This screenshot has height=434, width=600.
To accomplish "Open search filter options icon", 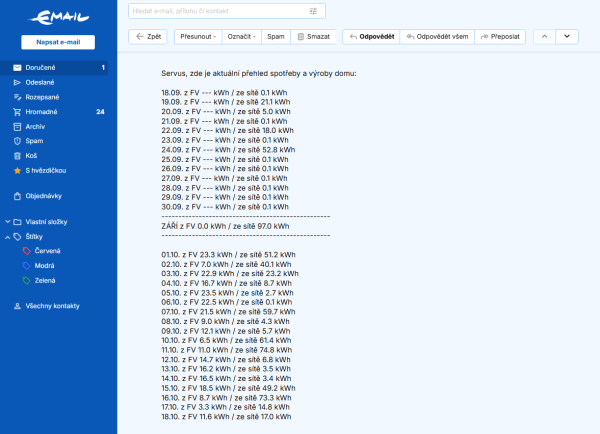I will (x=313, y=11).
